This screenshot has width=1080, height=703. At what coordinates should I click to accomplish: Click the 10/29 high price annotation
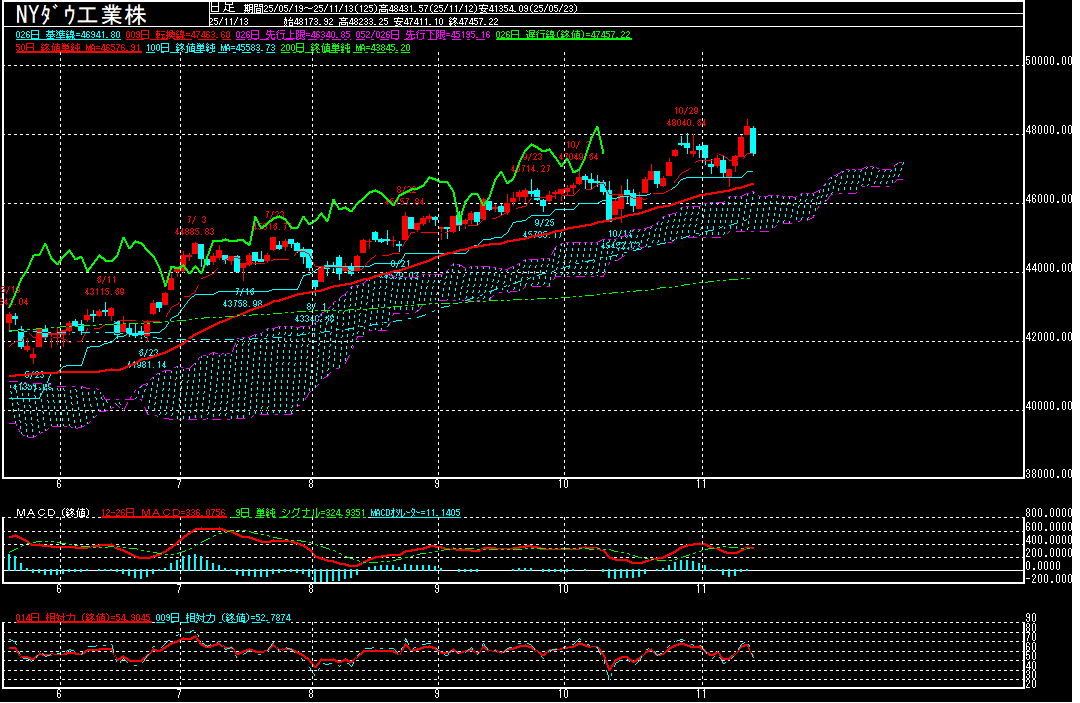[x=686, y=116]
